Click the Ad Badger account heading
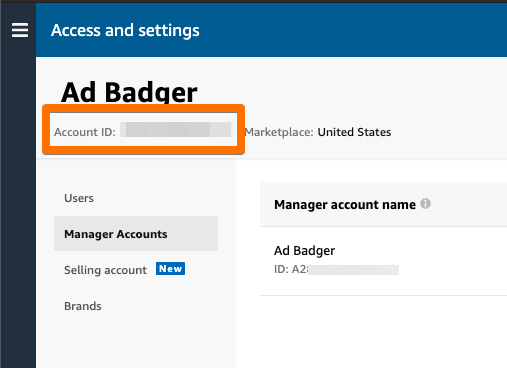 [129, 92]
